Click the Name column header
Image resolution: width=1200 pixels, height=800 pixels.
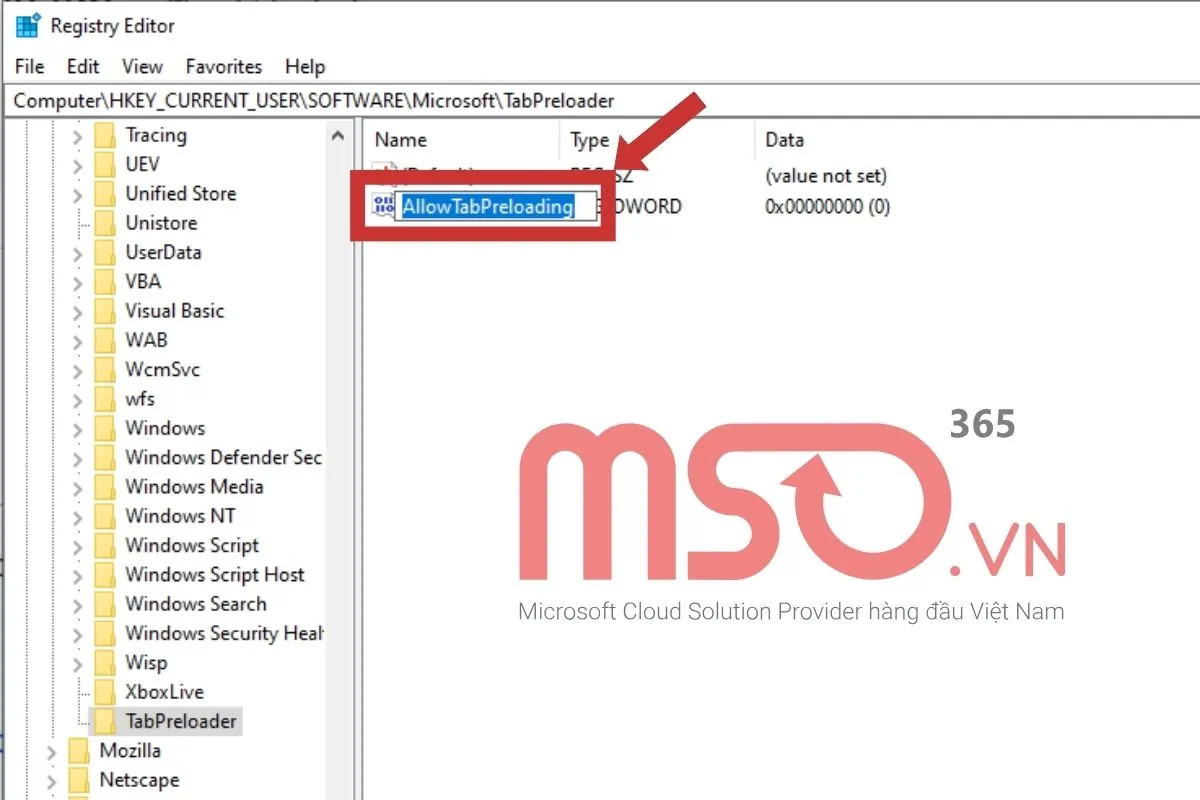[400, 139]
